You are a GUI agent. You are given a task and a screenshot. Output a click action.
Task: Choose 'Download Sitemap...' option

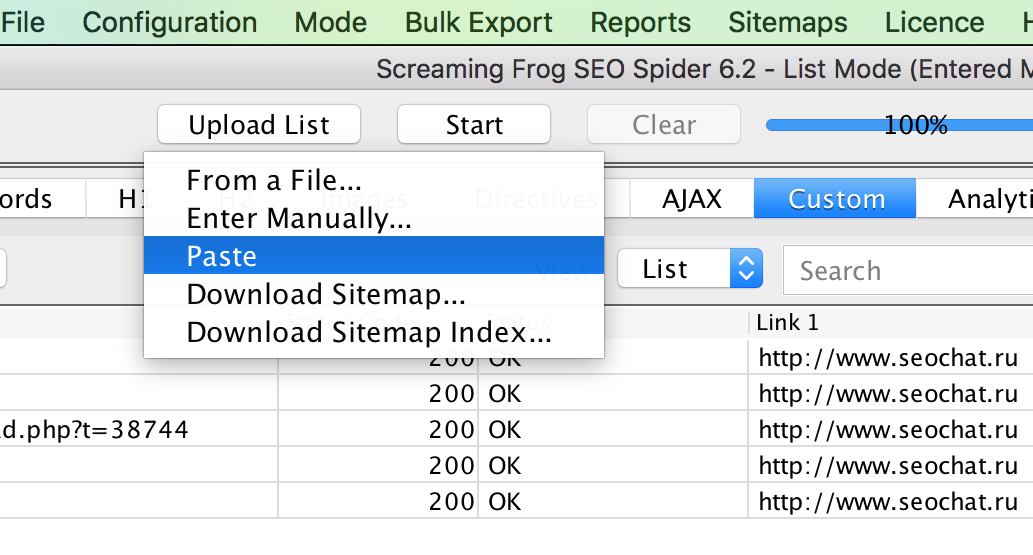(374, 293)
